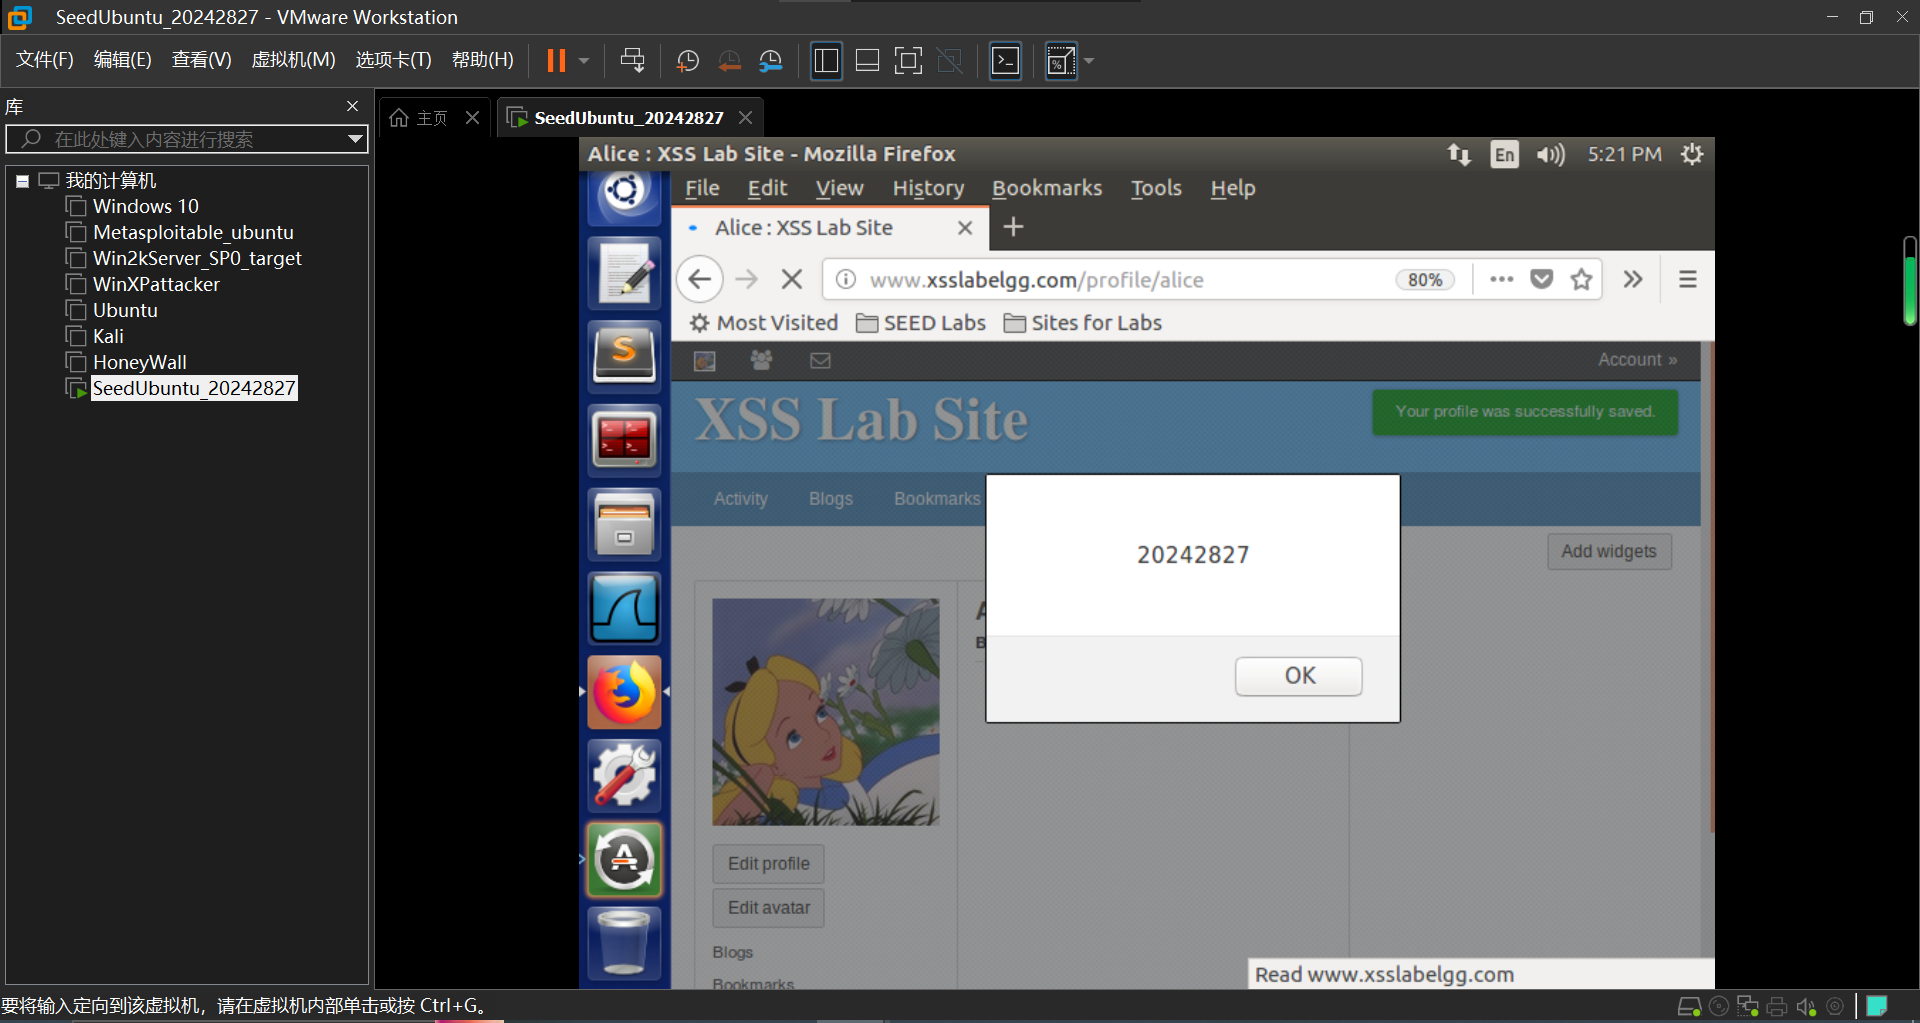Expand the library search dropdown arrow
This screenshot has height=1023, width=1920.
[355, 139]
